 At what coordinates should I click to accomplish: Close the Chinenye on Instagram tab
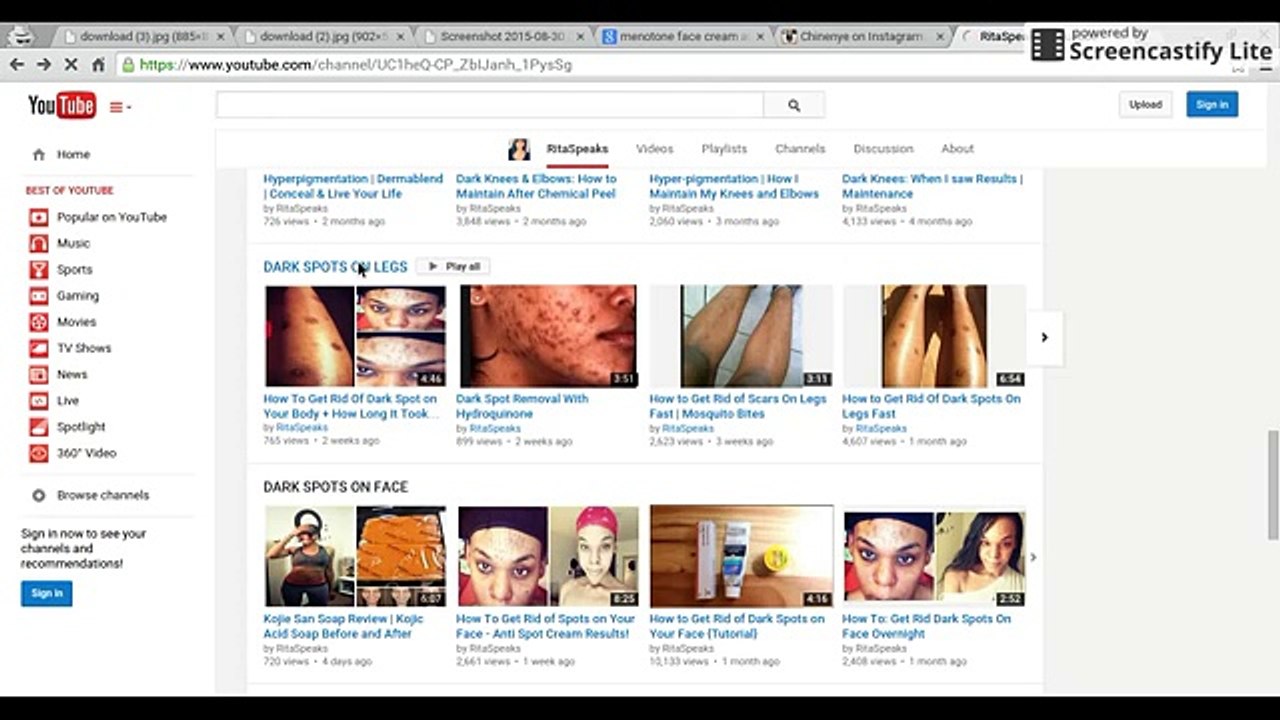940,37
